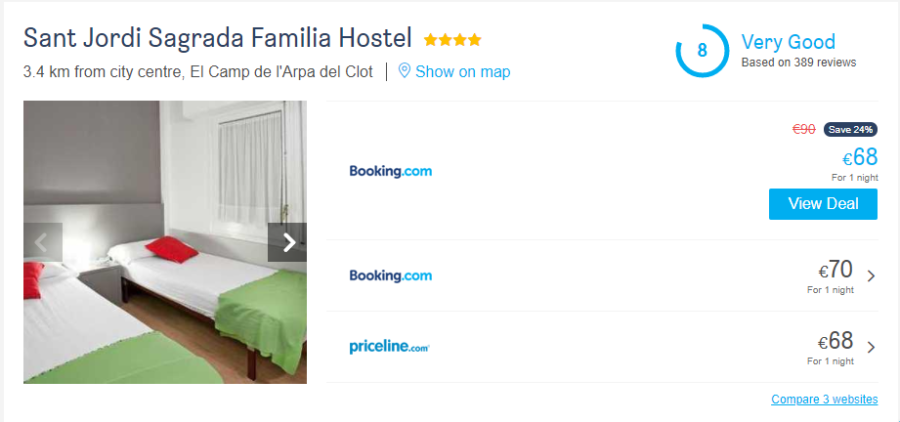Click the map pin icon beside Show on map
The width and height of the screenshot is (900, 422).
pyautogui.click(x=404, y=71)
